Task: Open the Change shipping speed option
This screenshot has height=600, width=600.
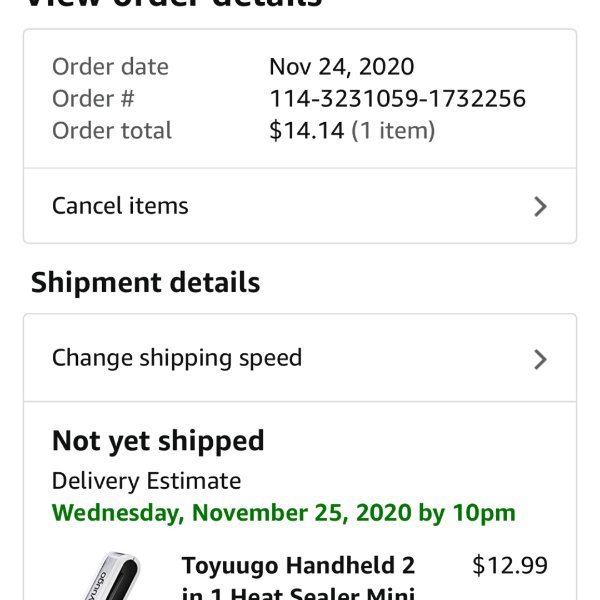Action: (x=300, y=358)
